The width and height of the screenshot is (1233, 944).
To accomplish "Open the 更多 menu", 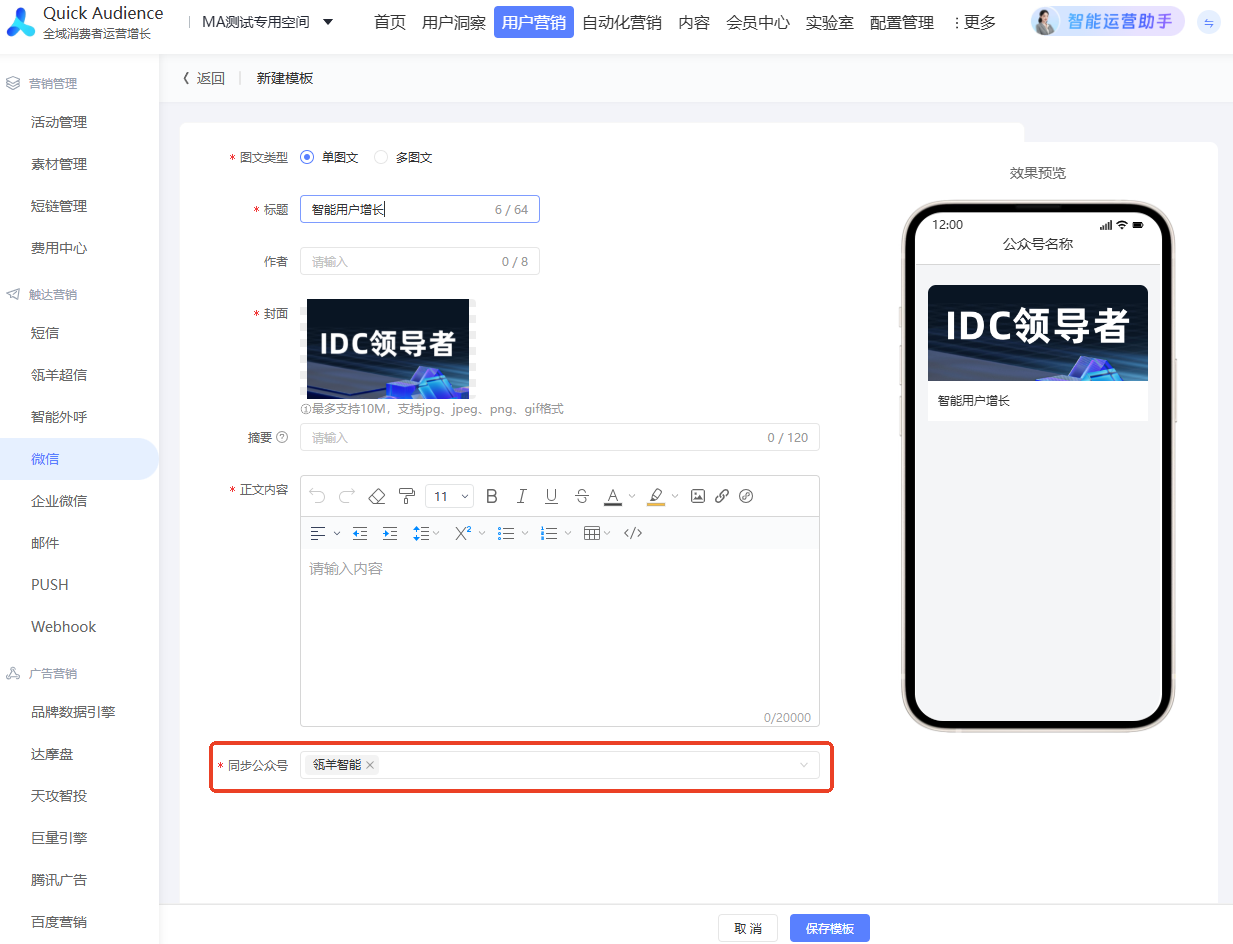I will click(975, 22).
